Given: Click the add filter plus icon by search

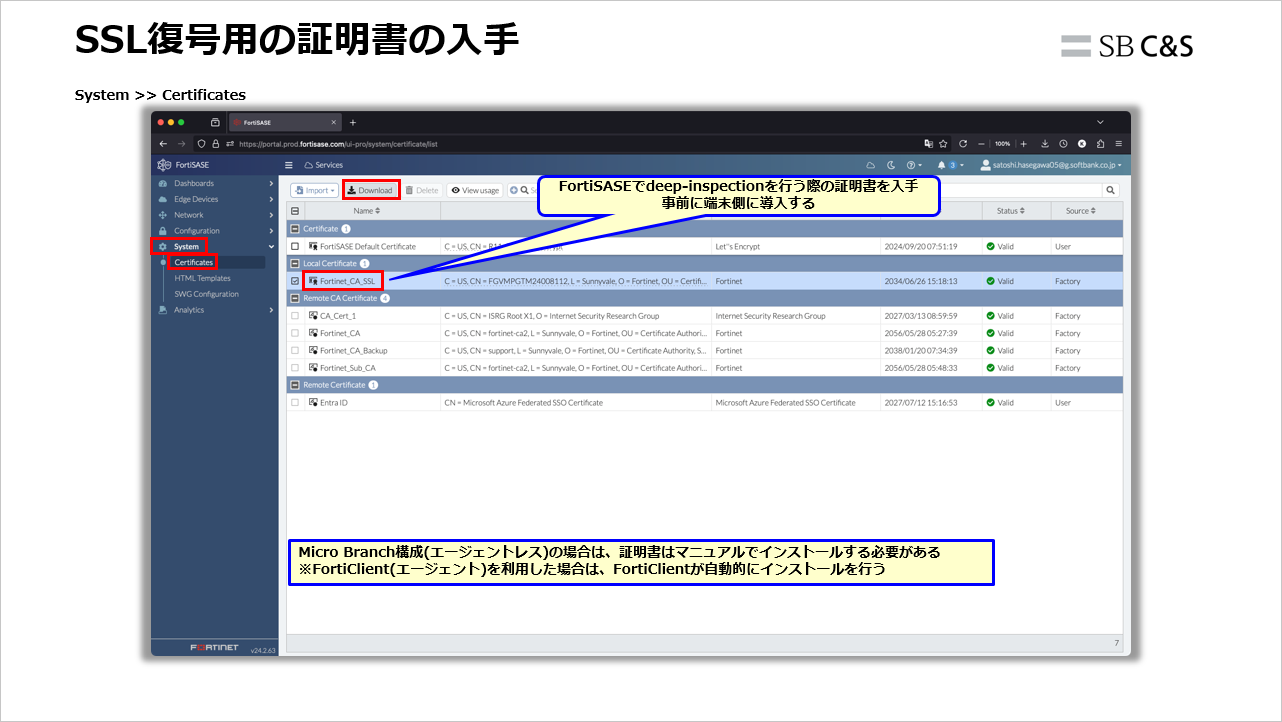Looking at the screenshot, I should [514, 190].
